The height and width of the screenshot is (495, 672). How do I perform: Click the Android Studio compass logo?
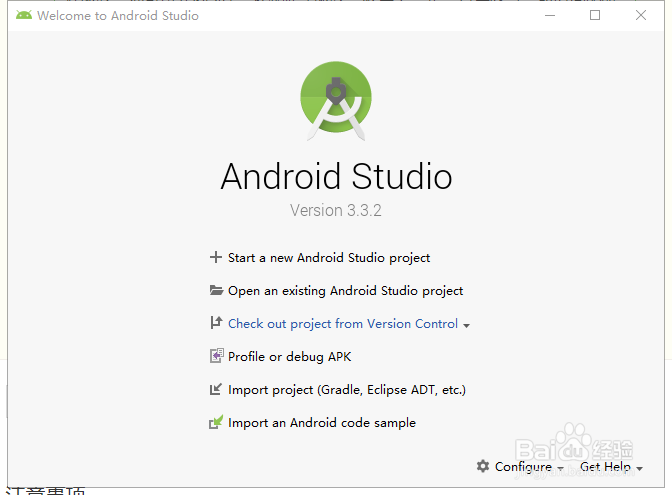(x=336, y=101)
